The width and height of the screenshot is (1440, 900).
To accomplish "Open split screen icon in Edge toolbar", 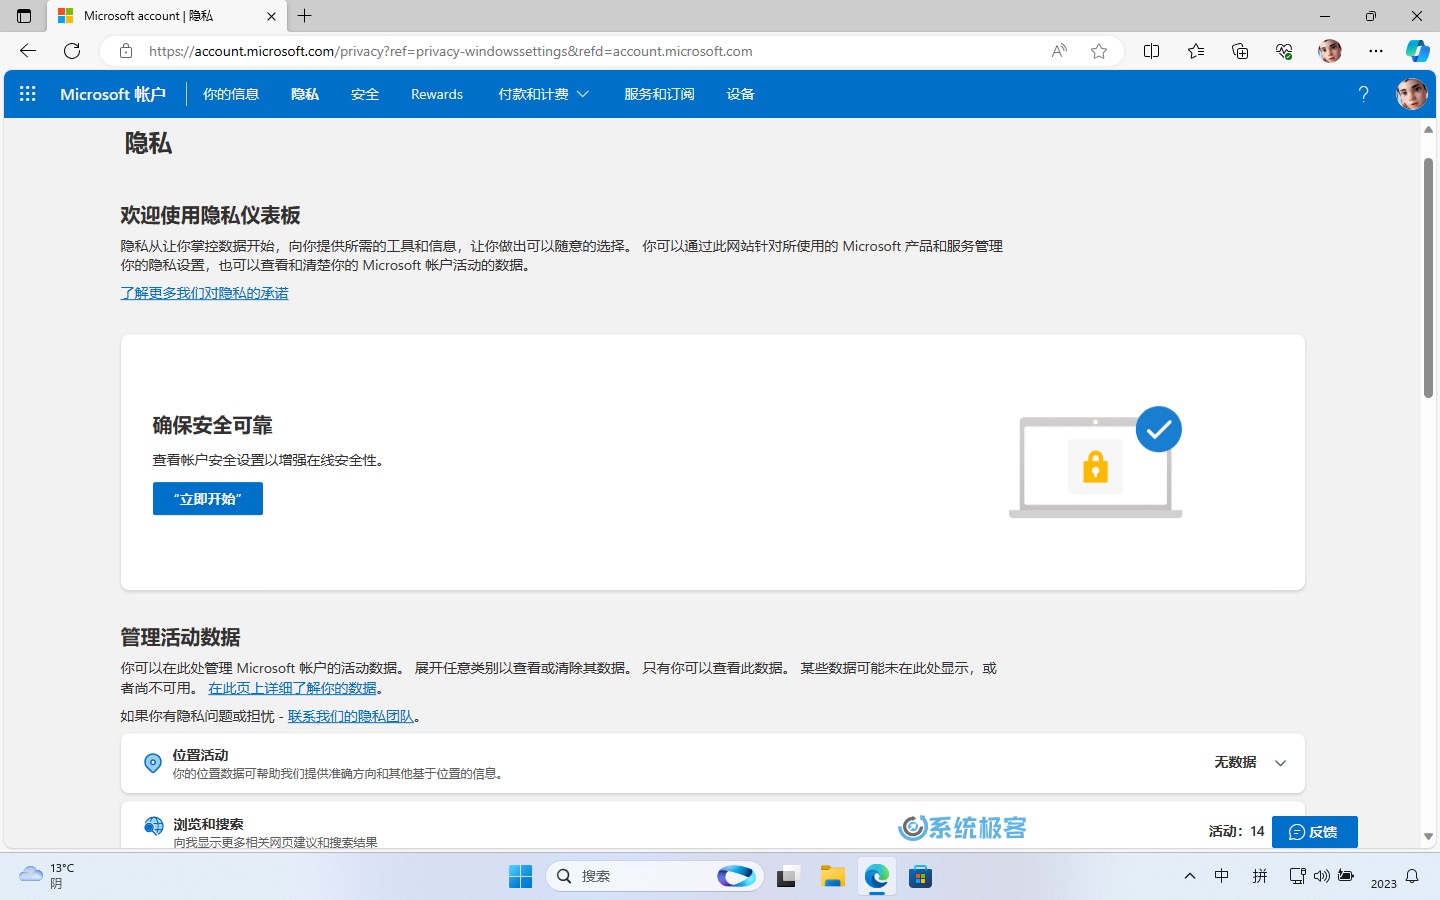I will [1151, 51].
